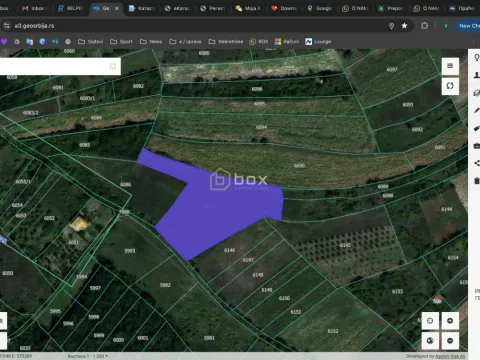480x360 pixels.
Task: Click parcel label 6153 on the map
Action: click(x=397, y=292)
